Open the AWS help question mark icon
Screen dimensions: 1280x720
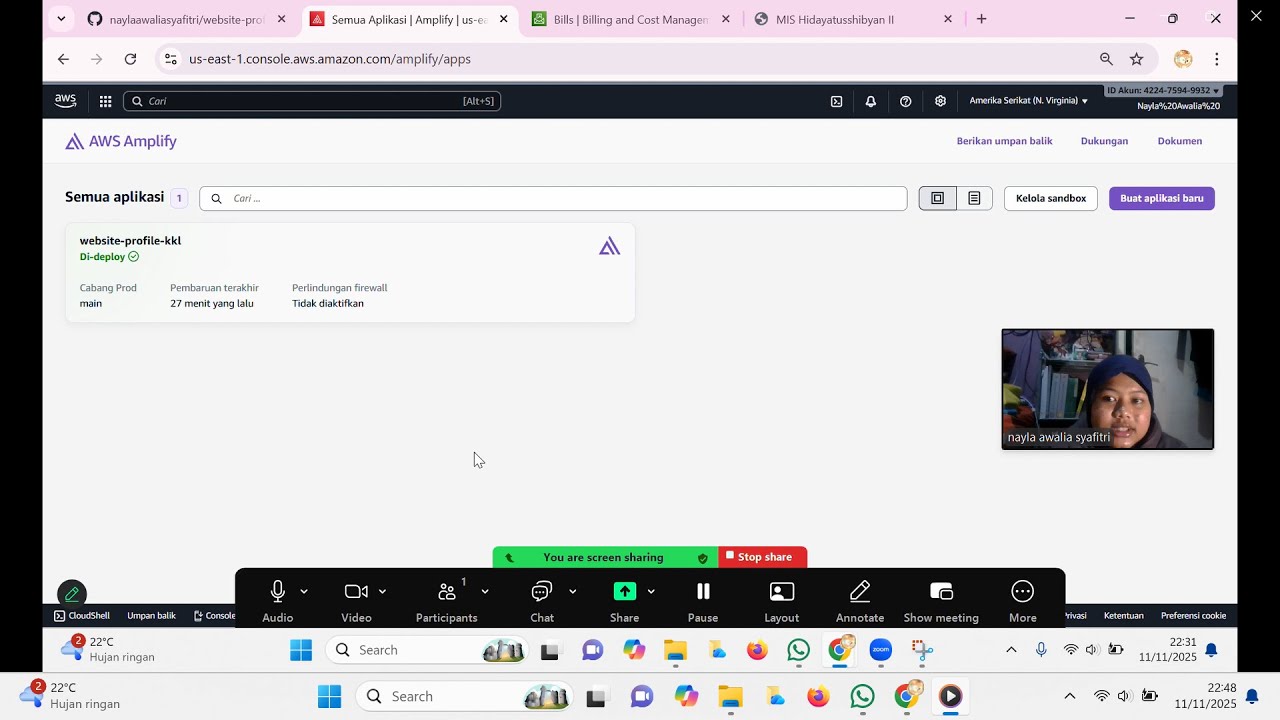pos(906,101)
